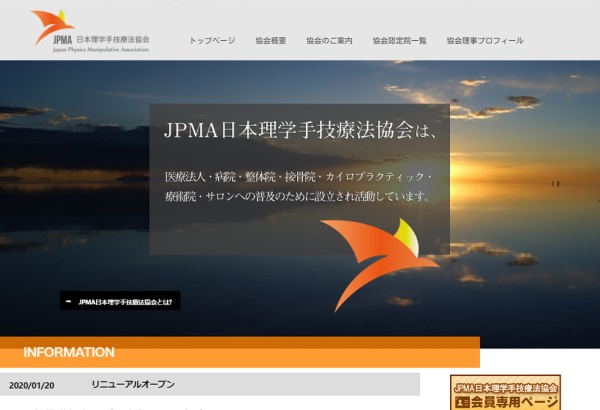Open the 協会概要 menu item
The width and height of the screenshot is (600, 410).
click(x=271, y=41)
